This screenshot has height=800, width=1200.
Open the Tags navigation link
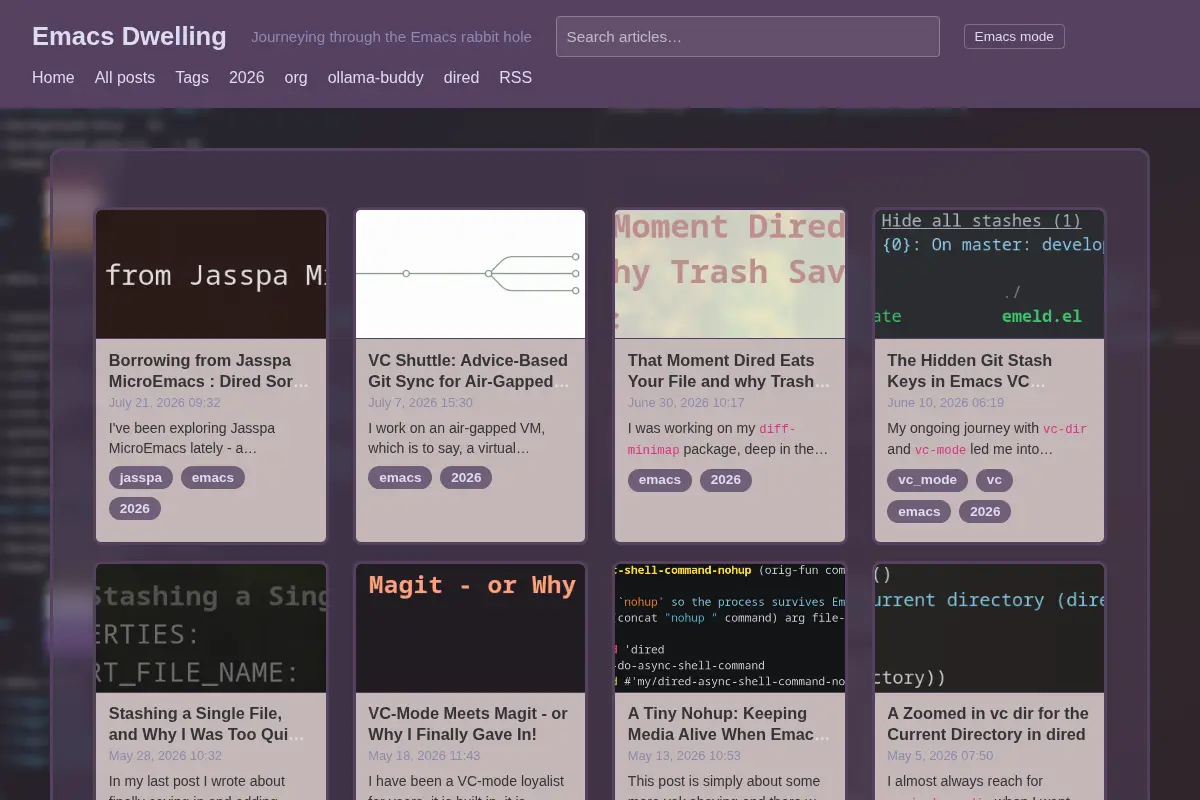tap(192, 77)
